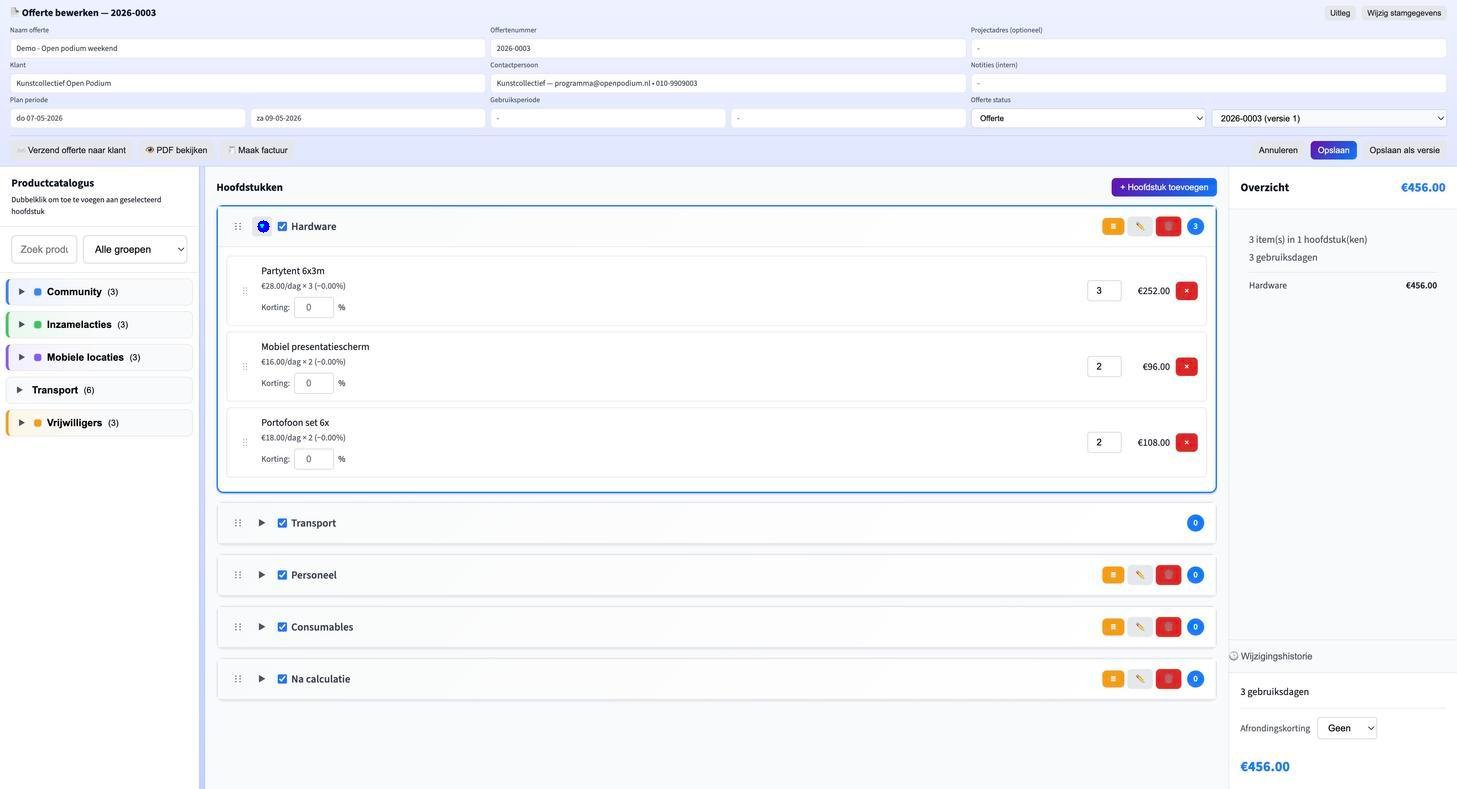This screenshot has width=1457, height=789.
Task: Click the blue color circle beside Hardware
Action: pyautogui.click(x=263, y=227)
